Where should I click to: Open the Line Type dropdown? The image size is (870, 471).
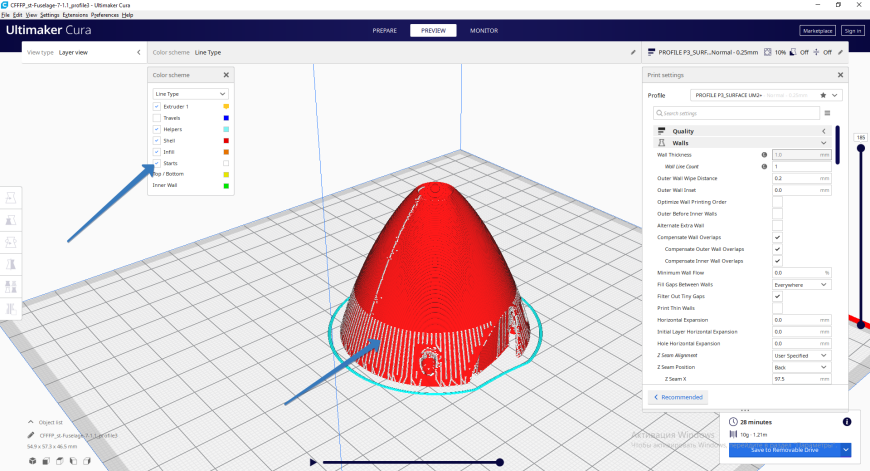pyautogui.click(x=190, y=94)
